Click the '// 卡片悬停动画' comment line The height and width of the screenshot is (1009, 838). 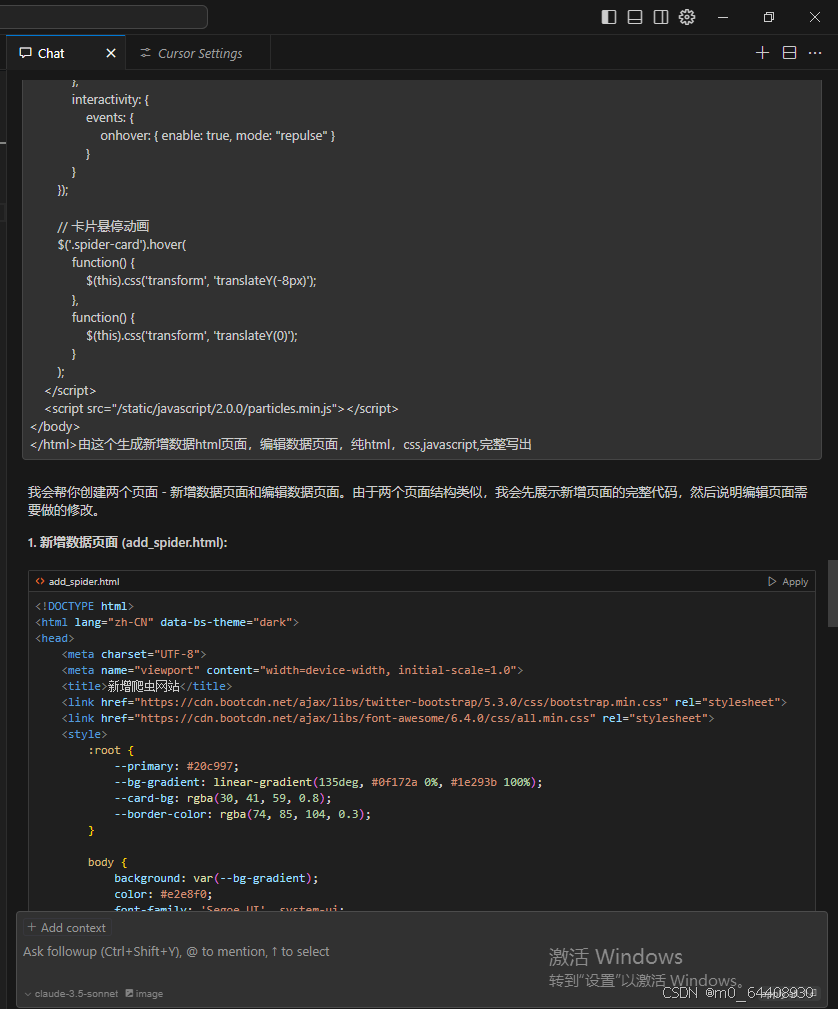point(103,227)
